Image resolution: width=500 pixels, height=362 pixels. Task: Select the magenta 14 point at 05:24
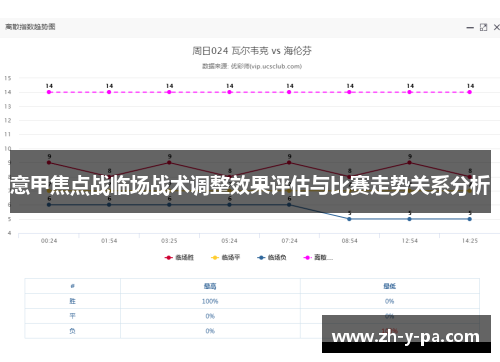229,92
